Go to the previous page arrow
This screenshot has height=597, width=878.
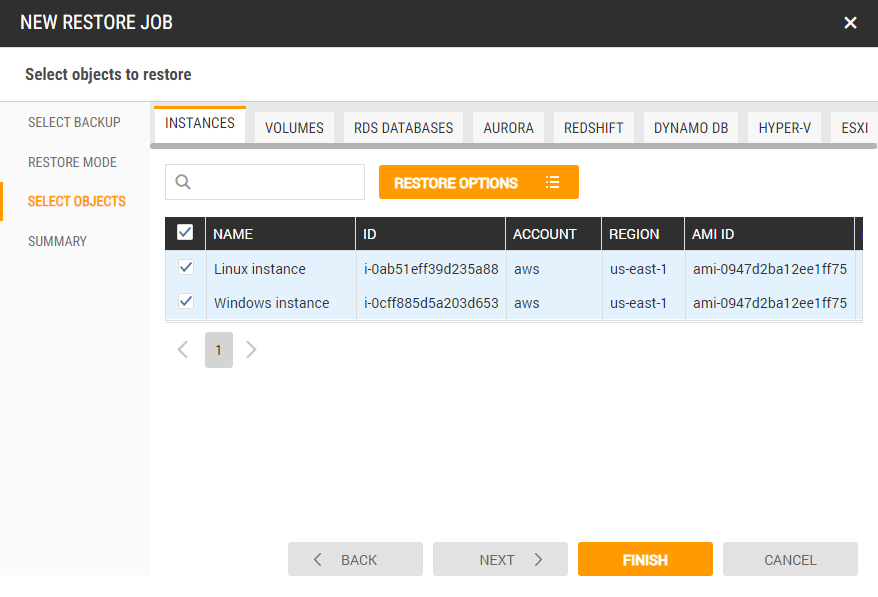pyautogui.click(x=183, y=350)
